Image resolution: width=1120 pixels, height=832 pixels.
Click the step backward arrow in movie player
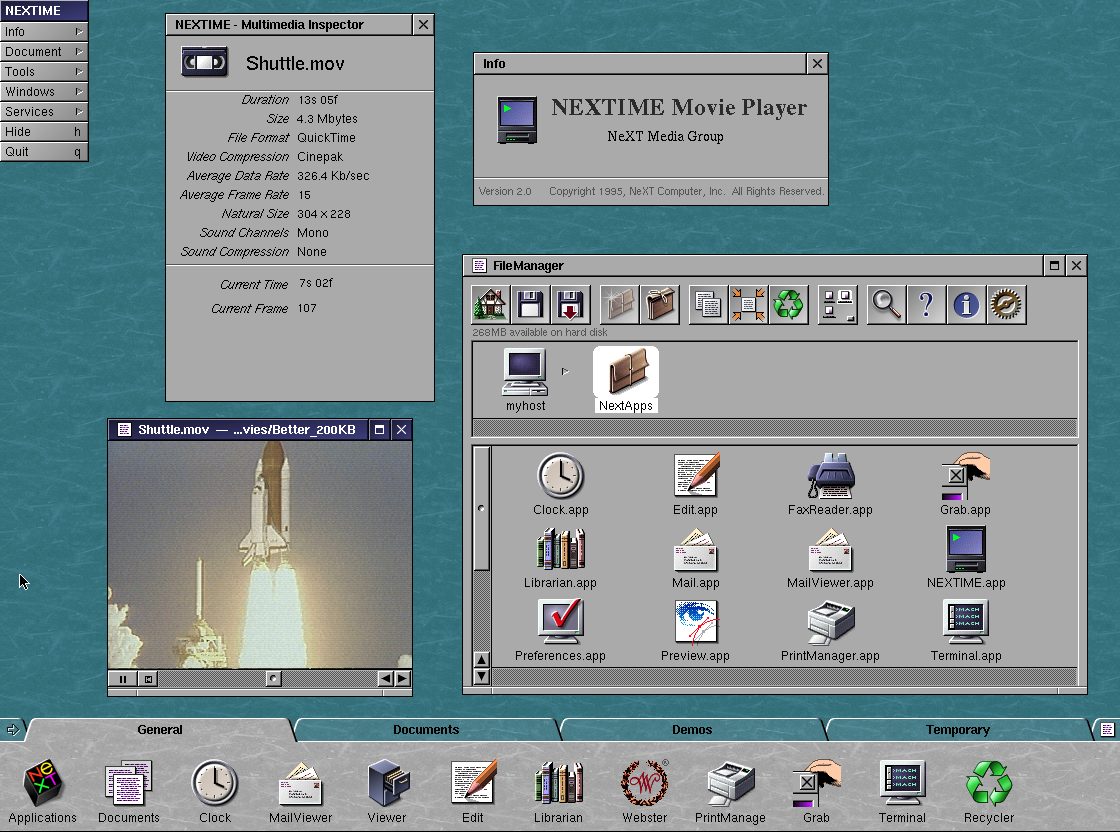[x=386, y=679]
